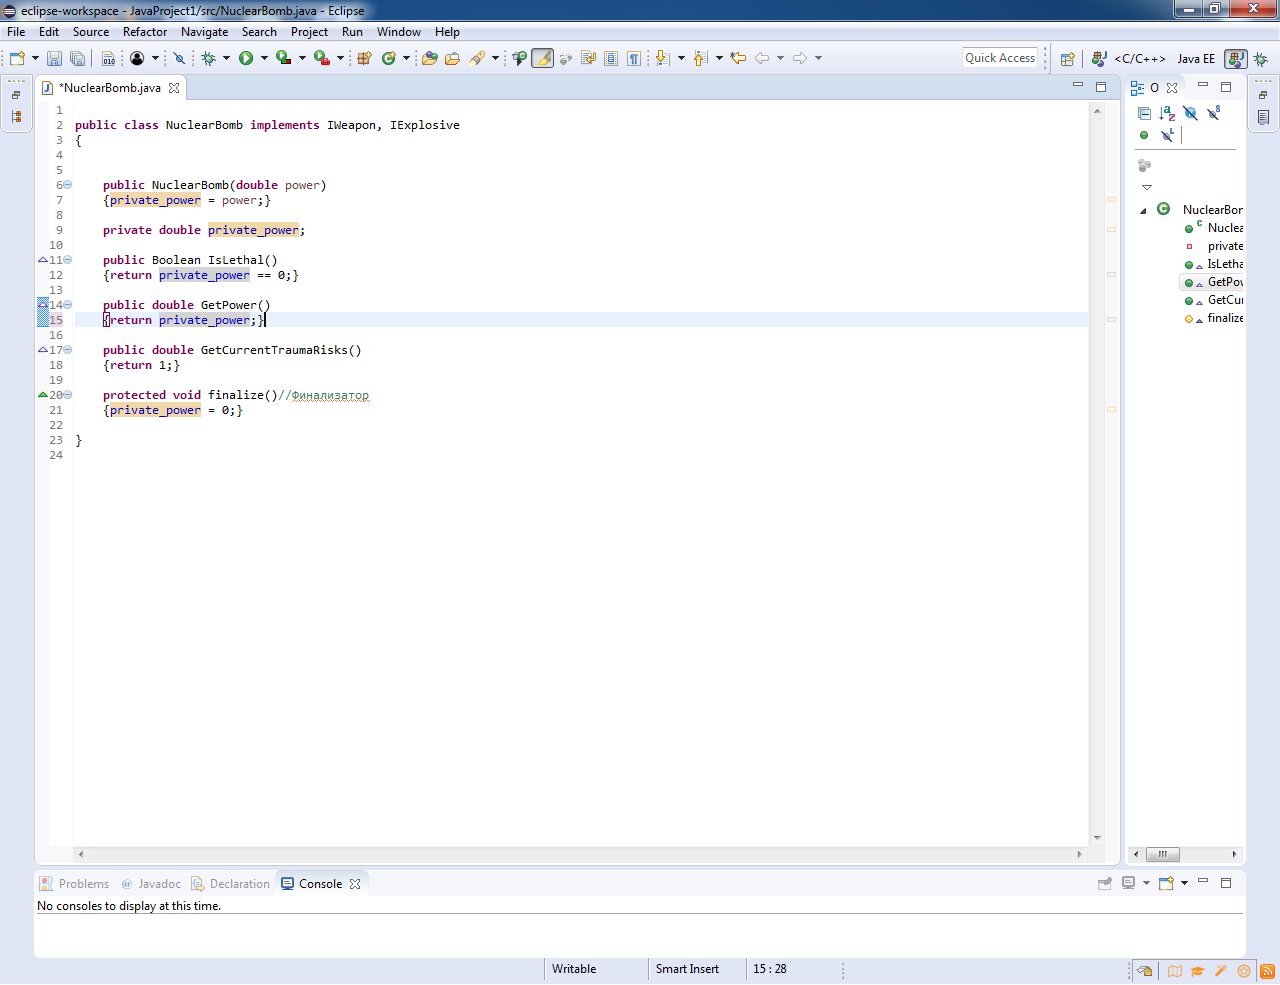Click the Skip All Breakpoints icon
The height and width of the screenshot is (985, 1280).
tap(180, 58)
